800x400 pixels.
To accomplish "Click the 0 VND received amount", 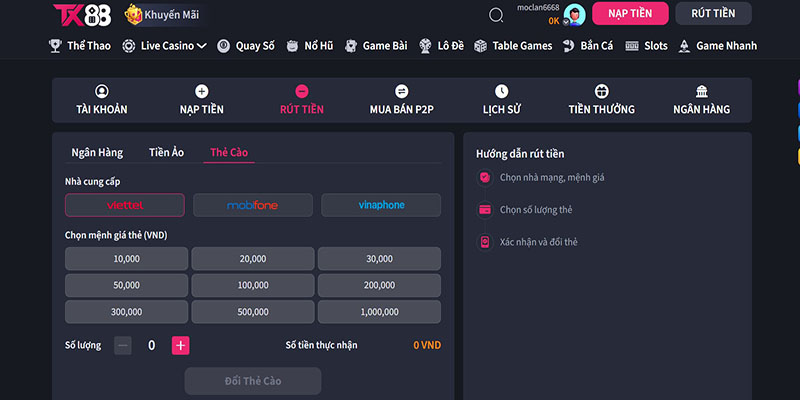I will tap(427, 345).
